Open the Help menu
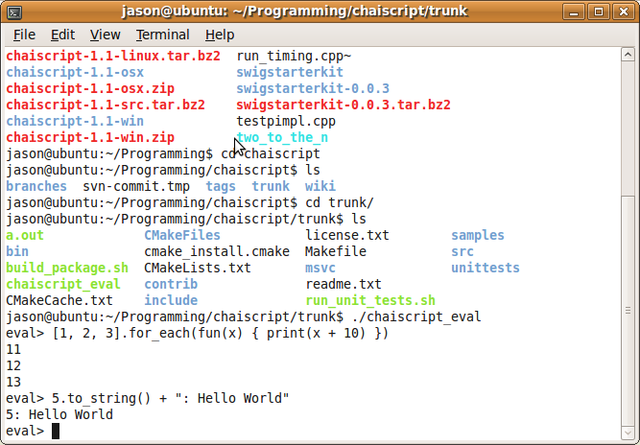Screen dimensions: 640x445 [x=219, y=35]
